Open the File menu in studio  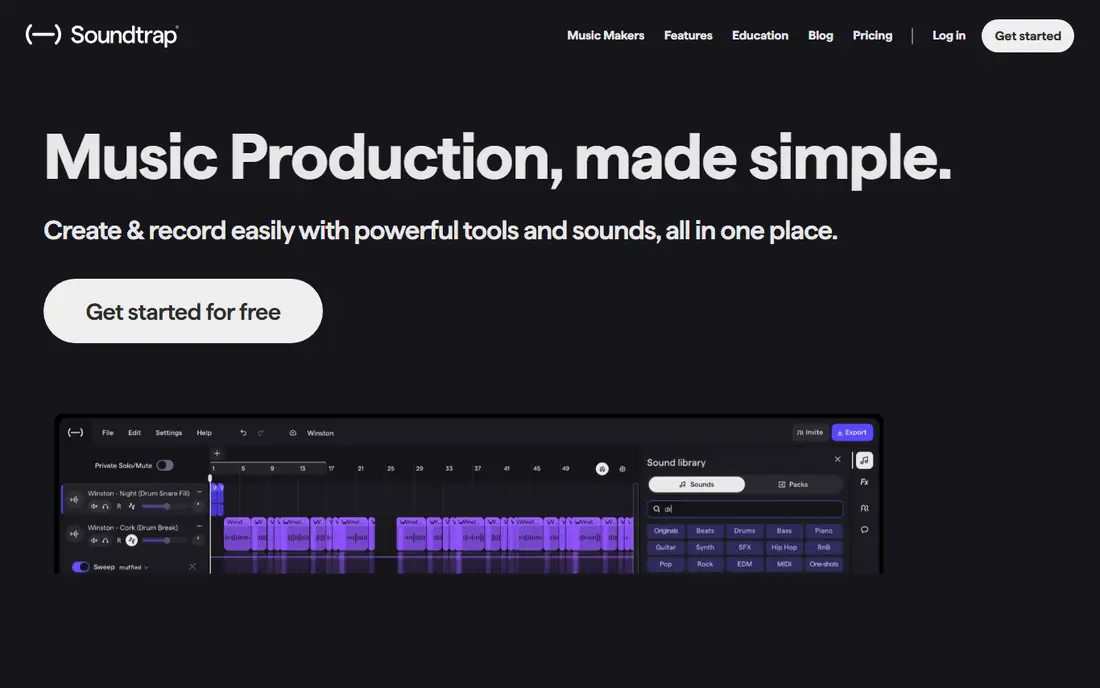click(x=107, y=433)
